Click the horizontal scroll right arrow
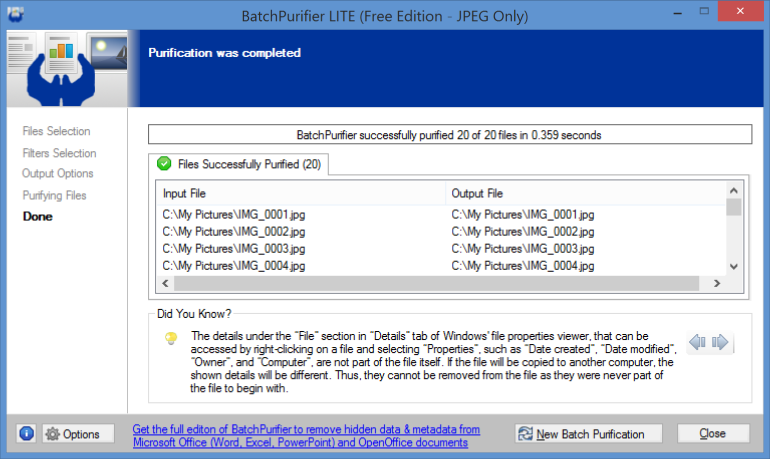 click(x=717, y=283)
